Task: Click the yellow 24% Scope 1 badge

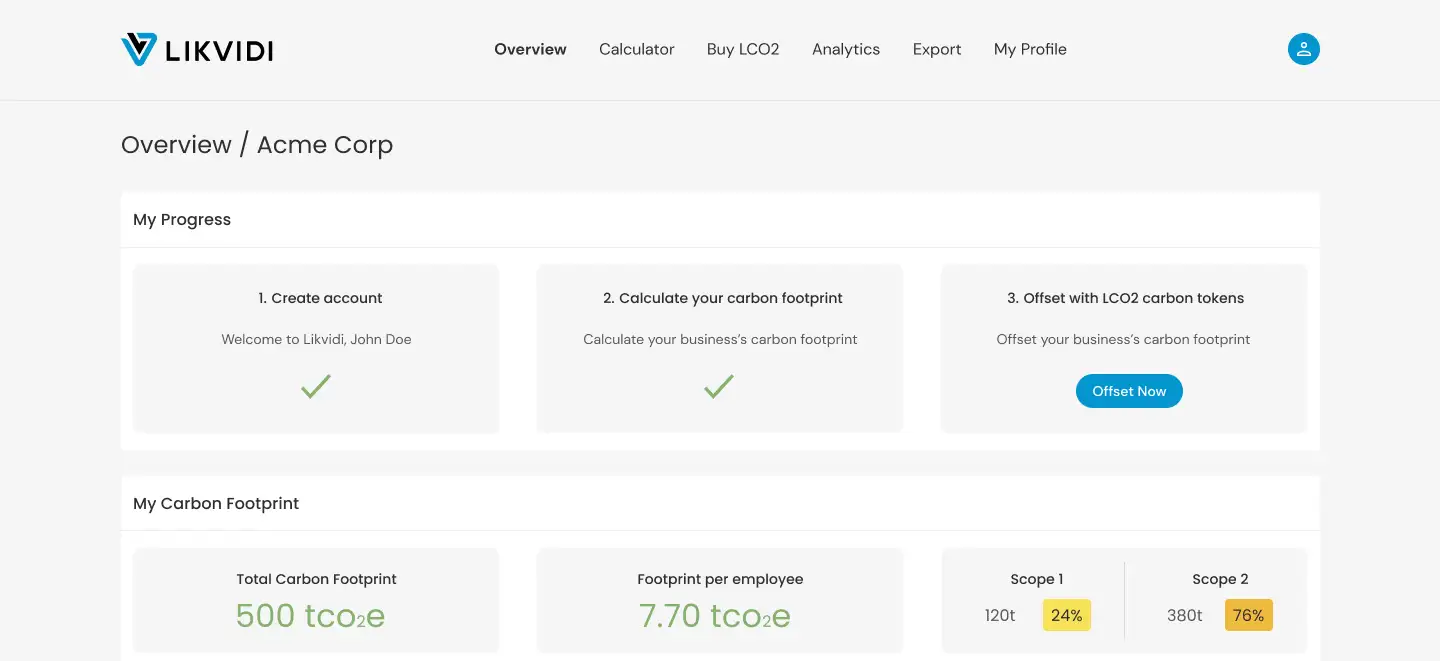Action: coord(1066,615)
